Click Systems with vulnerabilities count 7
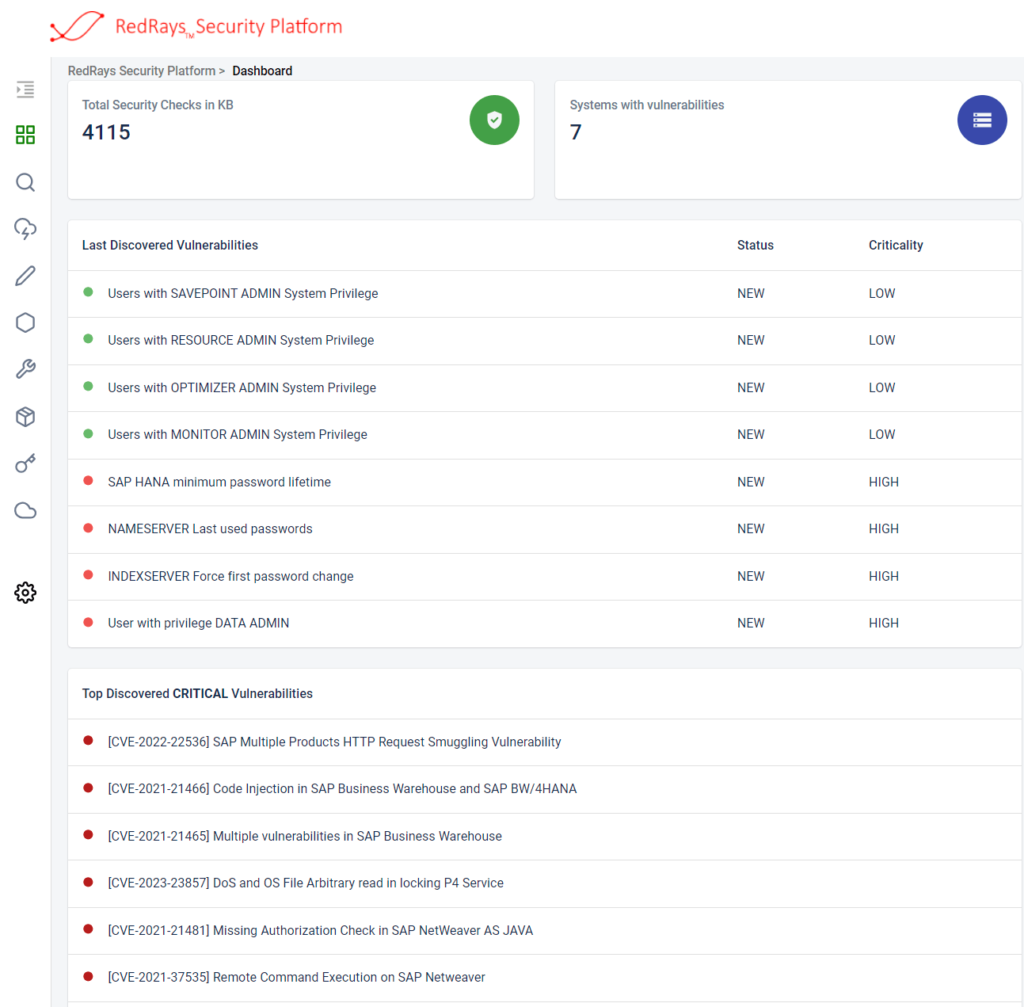This screenshot has width=1024, height=1007. (575, 132)
